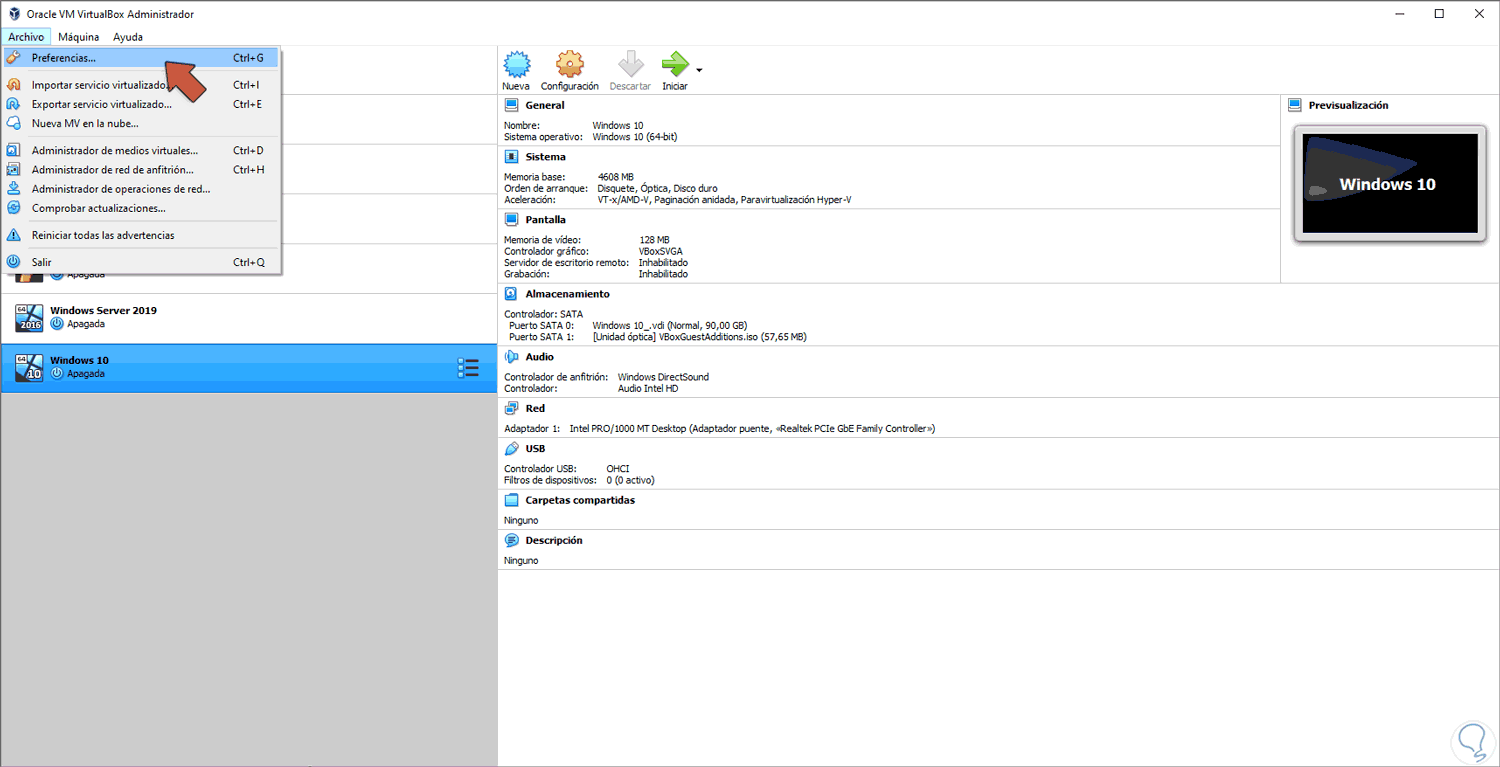The width and height of the screenshot is (1500, 767).
Task: Click the General section header
Action: pyautogui.click(x=545, y=105)
